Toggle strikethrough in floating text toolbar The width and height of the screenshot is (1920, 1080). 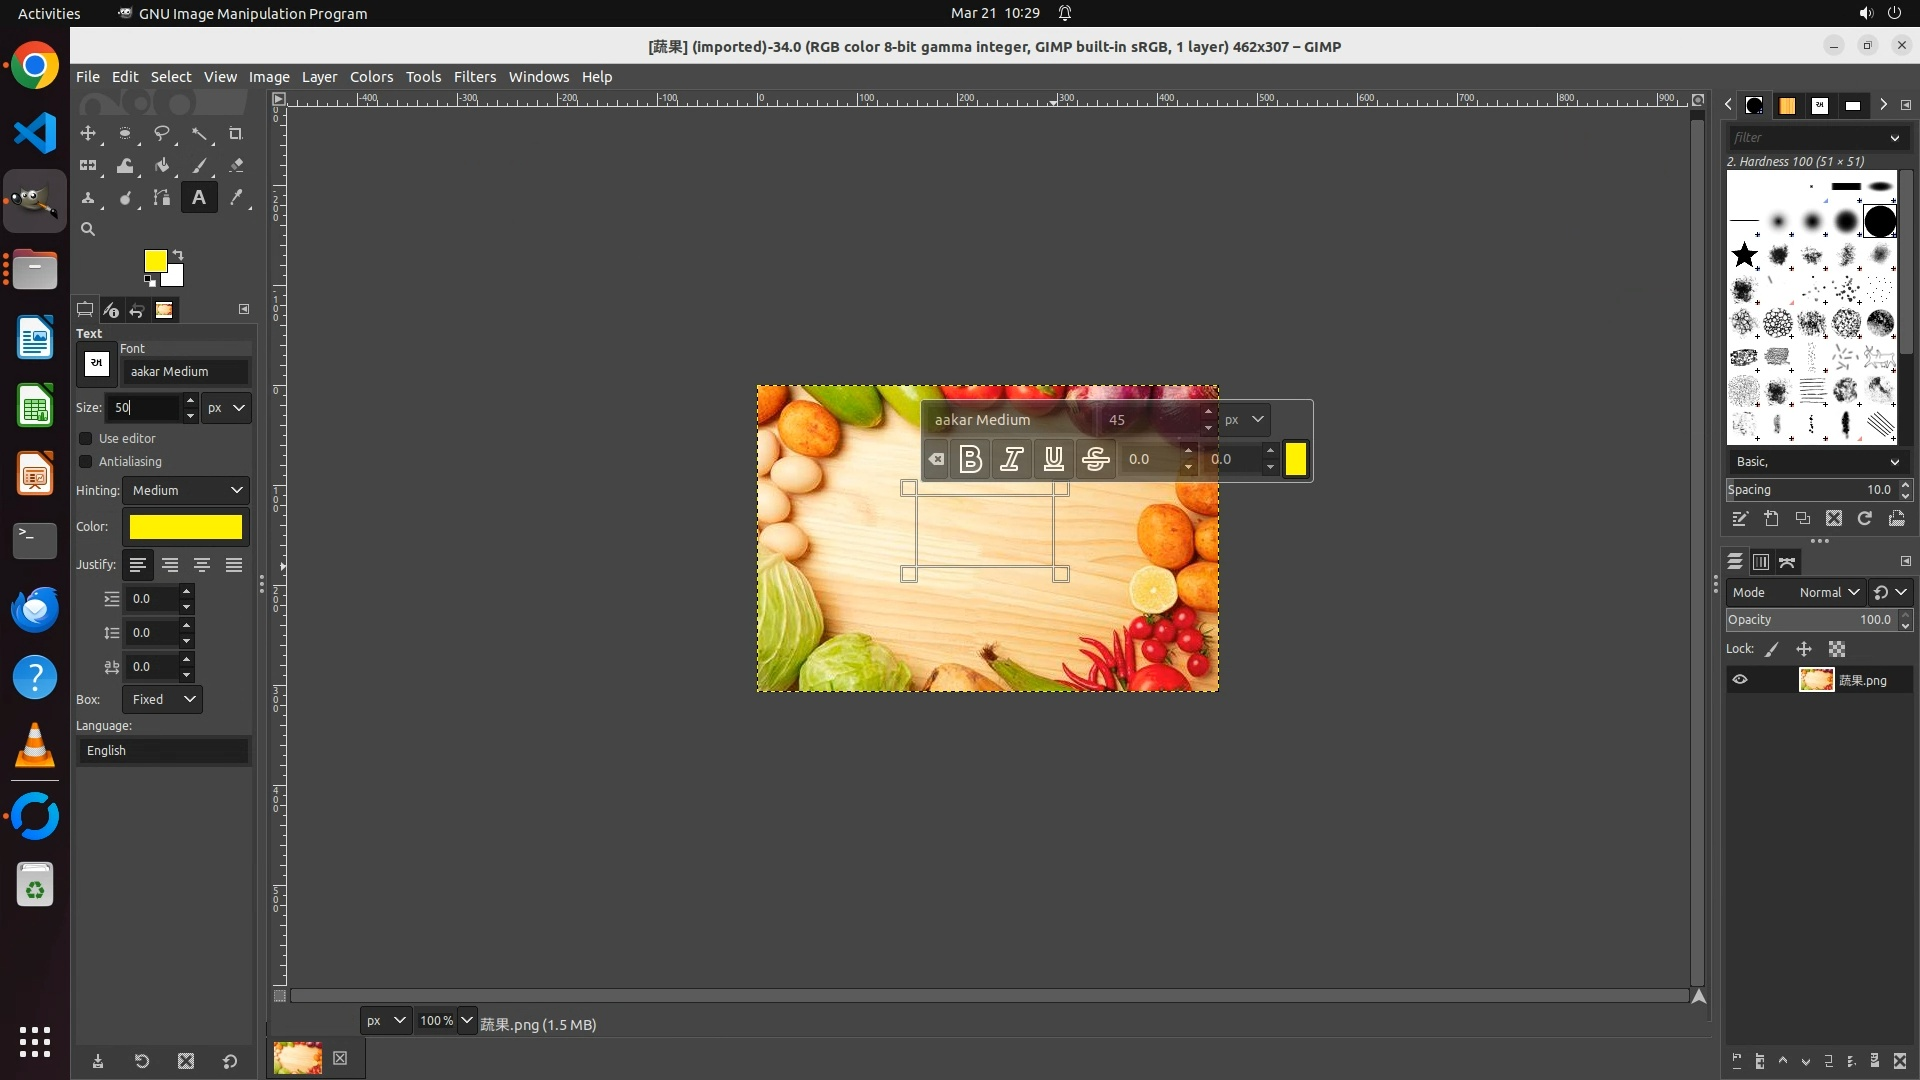click(1095, 459)
